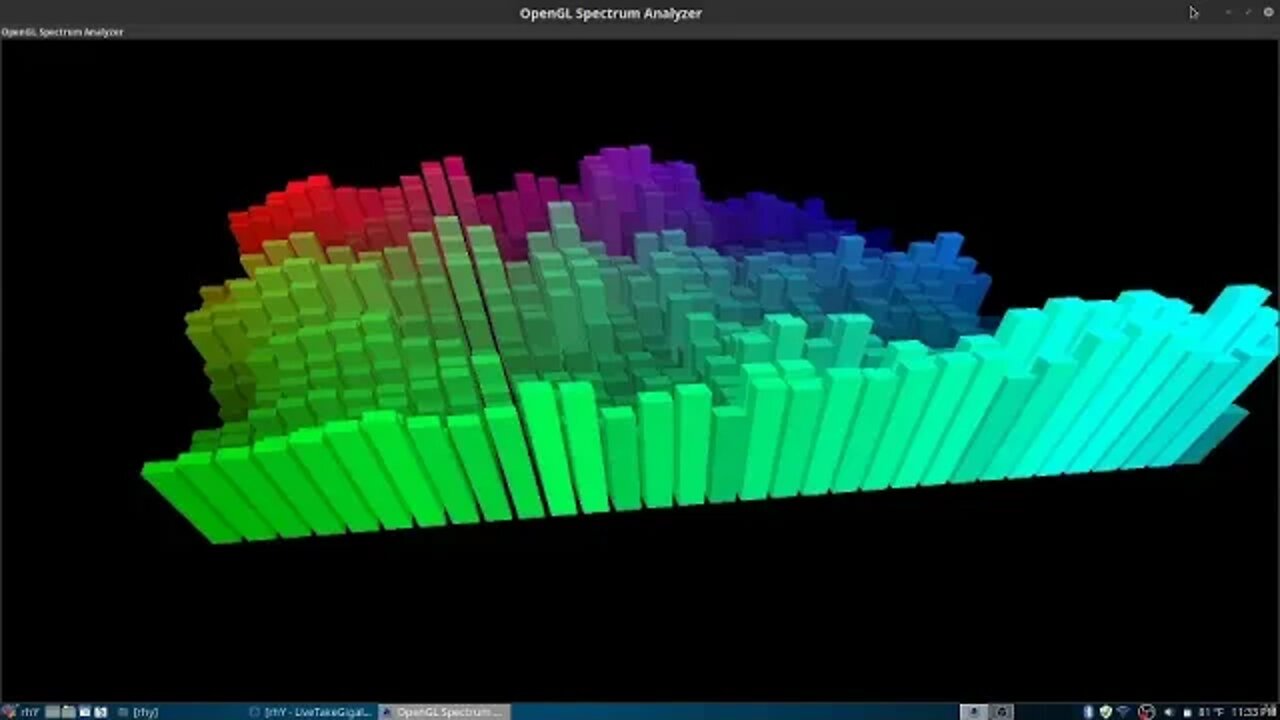Switch to the rhY - LiveTakeGigal... taskbar window
The image size is (1280, 720).
tap(312, 712)
